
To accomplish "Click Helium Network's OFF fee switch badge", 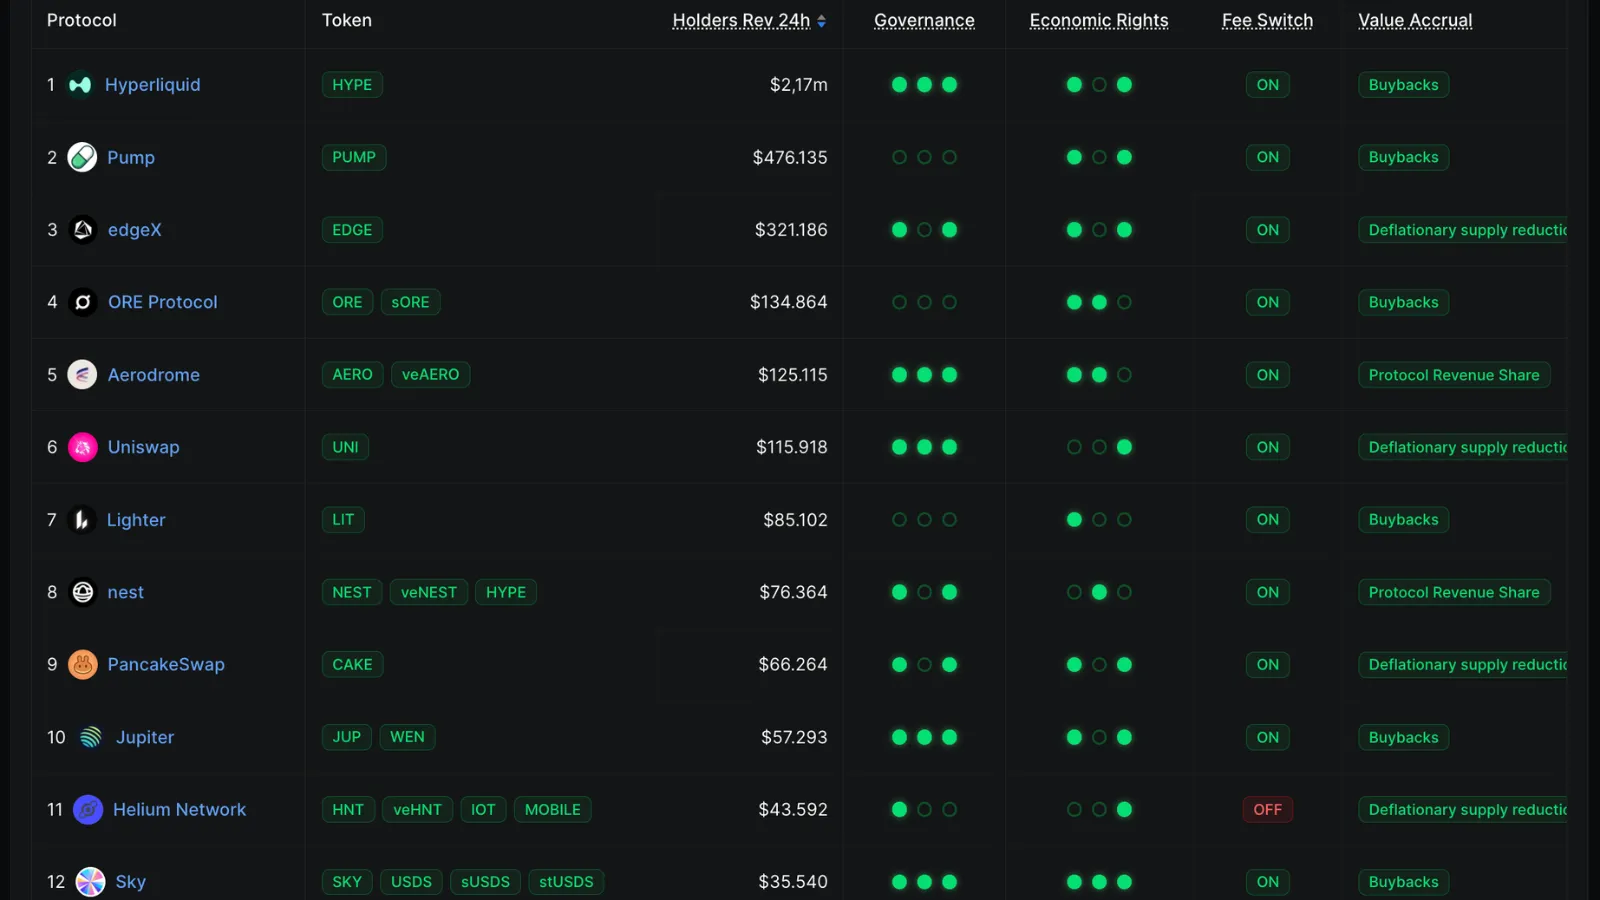I will (1268, 809).
